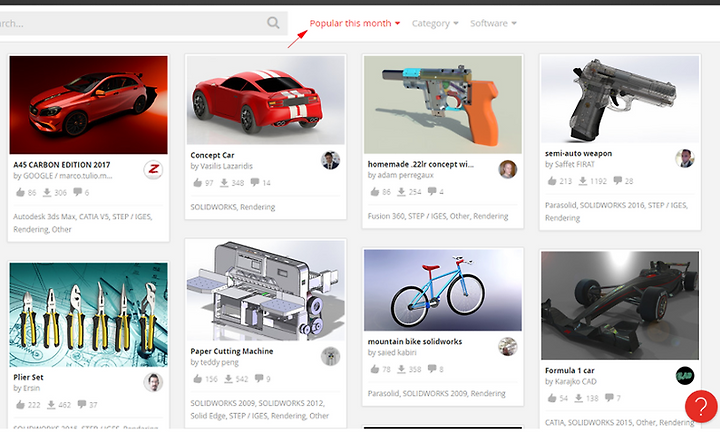Viewport: 720px width, 432px height.
Task: Open comments on Paper Cutting Machine
Action: pyautogui.click(x=259, y=378)
